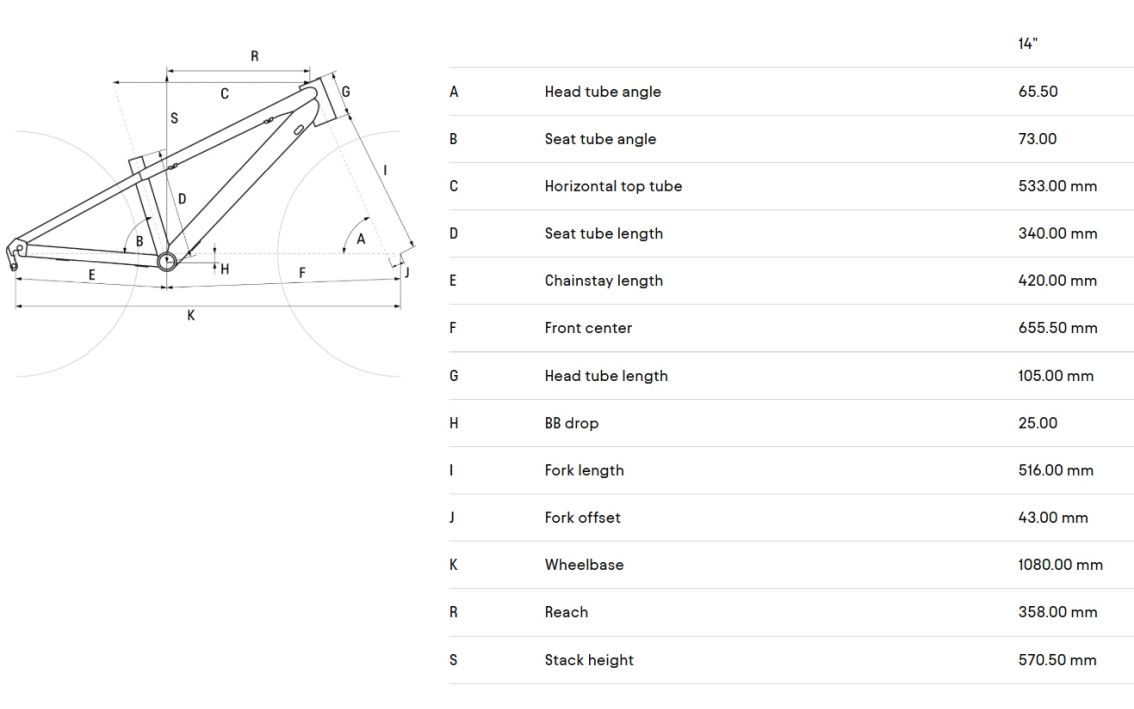The height and width of the screenshot is (709, 1134).
Task: Click the Fork length value 516.00 mm
Action: (x=1057, y=470)
